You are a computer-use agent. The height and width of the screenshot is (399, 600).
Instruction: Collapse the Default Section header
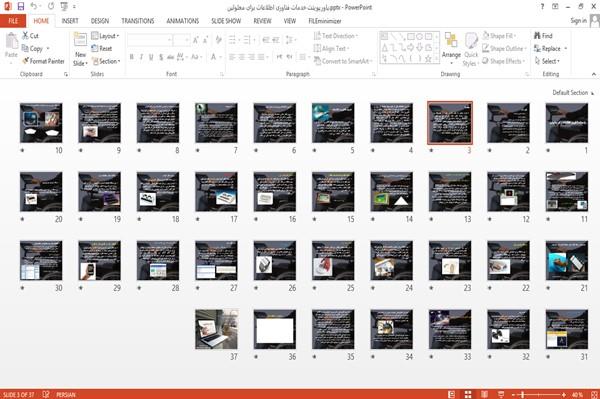tap(573, 93)
